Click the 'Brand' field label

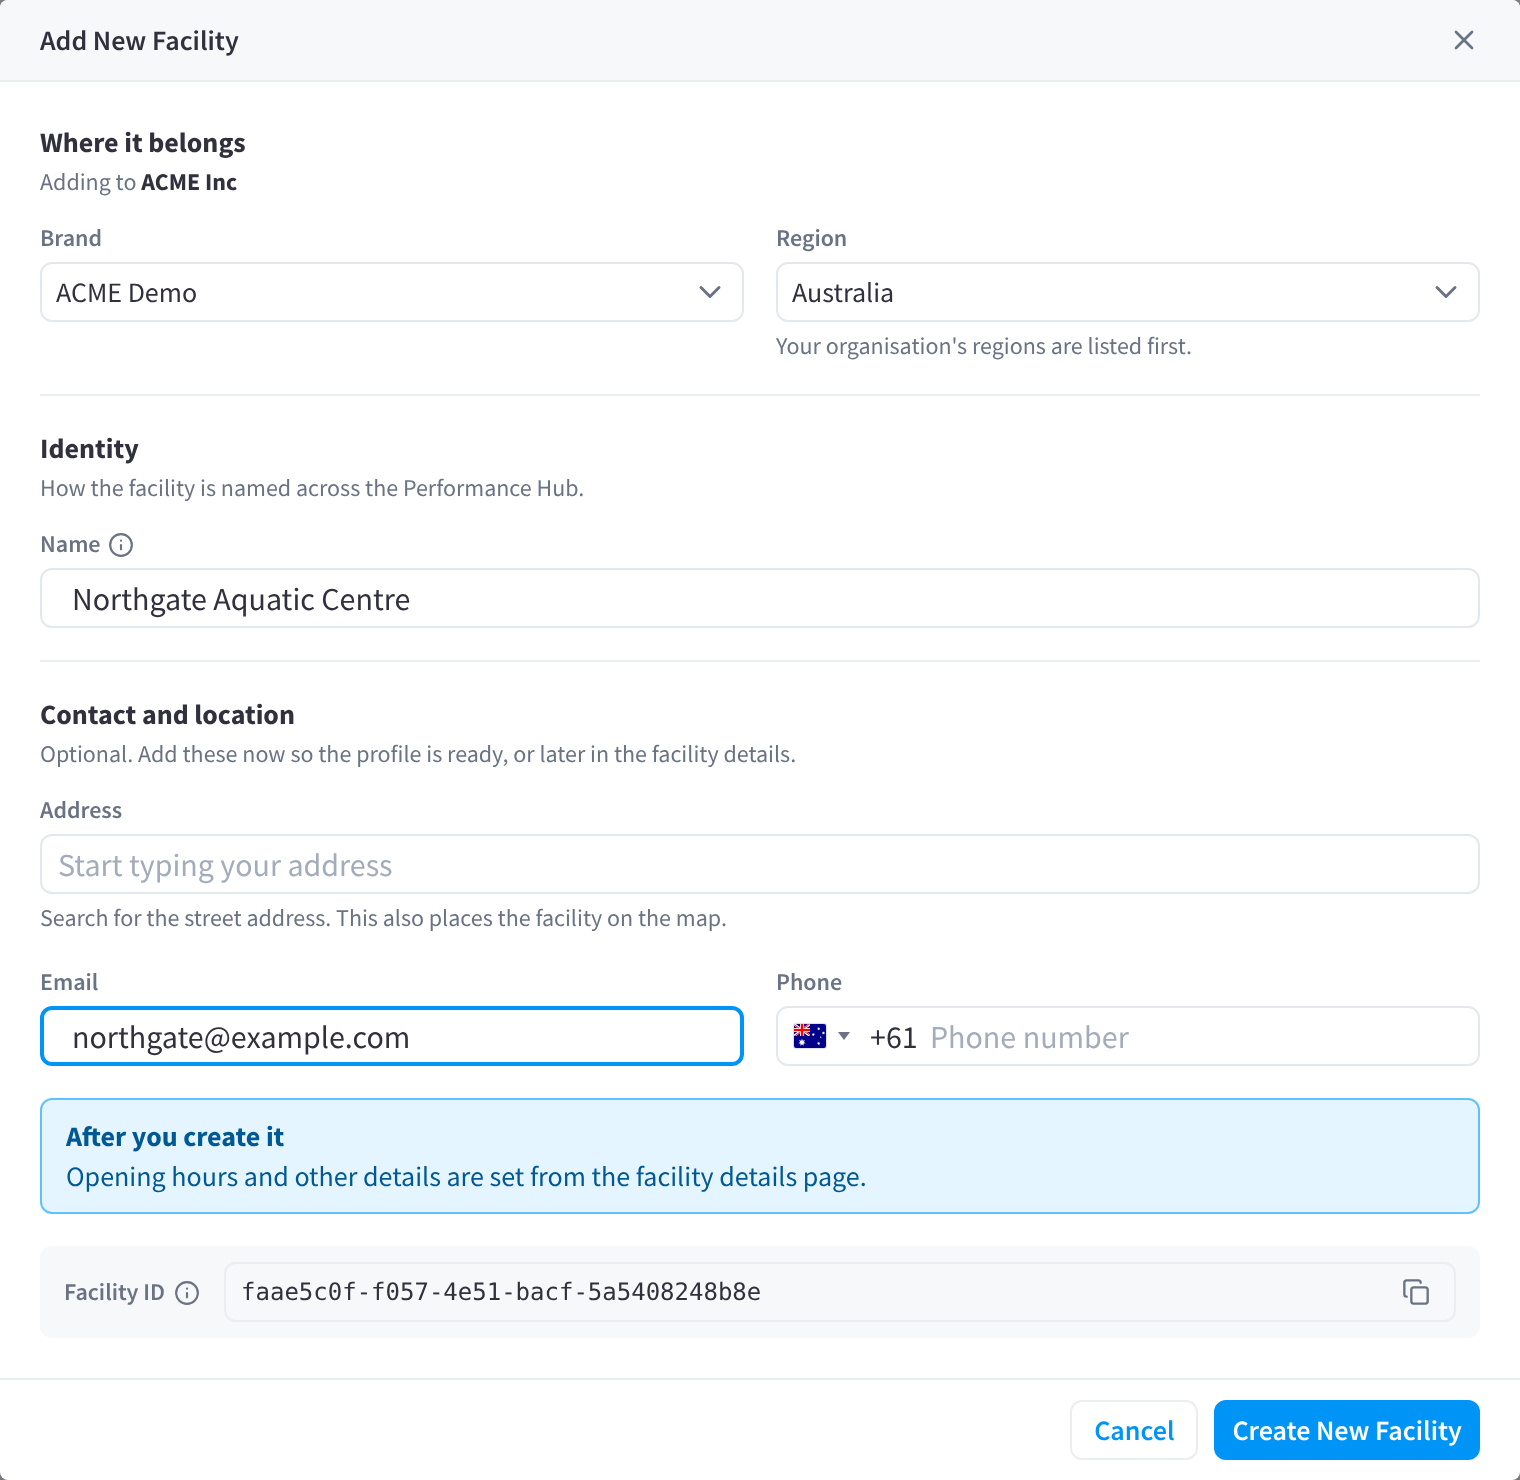click(71, 238)
